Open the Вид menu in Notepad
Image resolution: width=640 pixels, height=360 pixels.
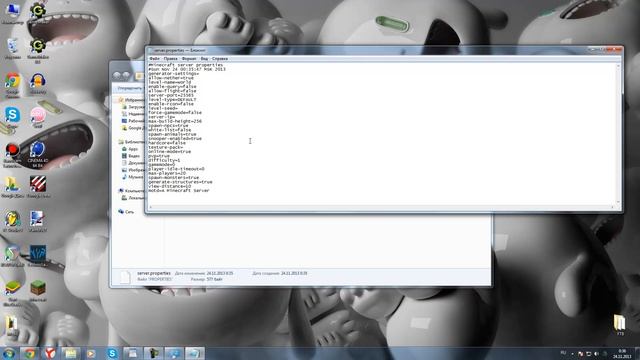[204, 59]
